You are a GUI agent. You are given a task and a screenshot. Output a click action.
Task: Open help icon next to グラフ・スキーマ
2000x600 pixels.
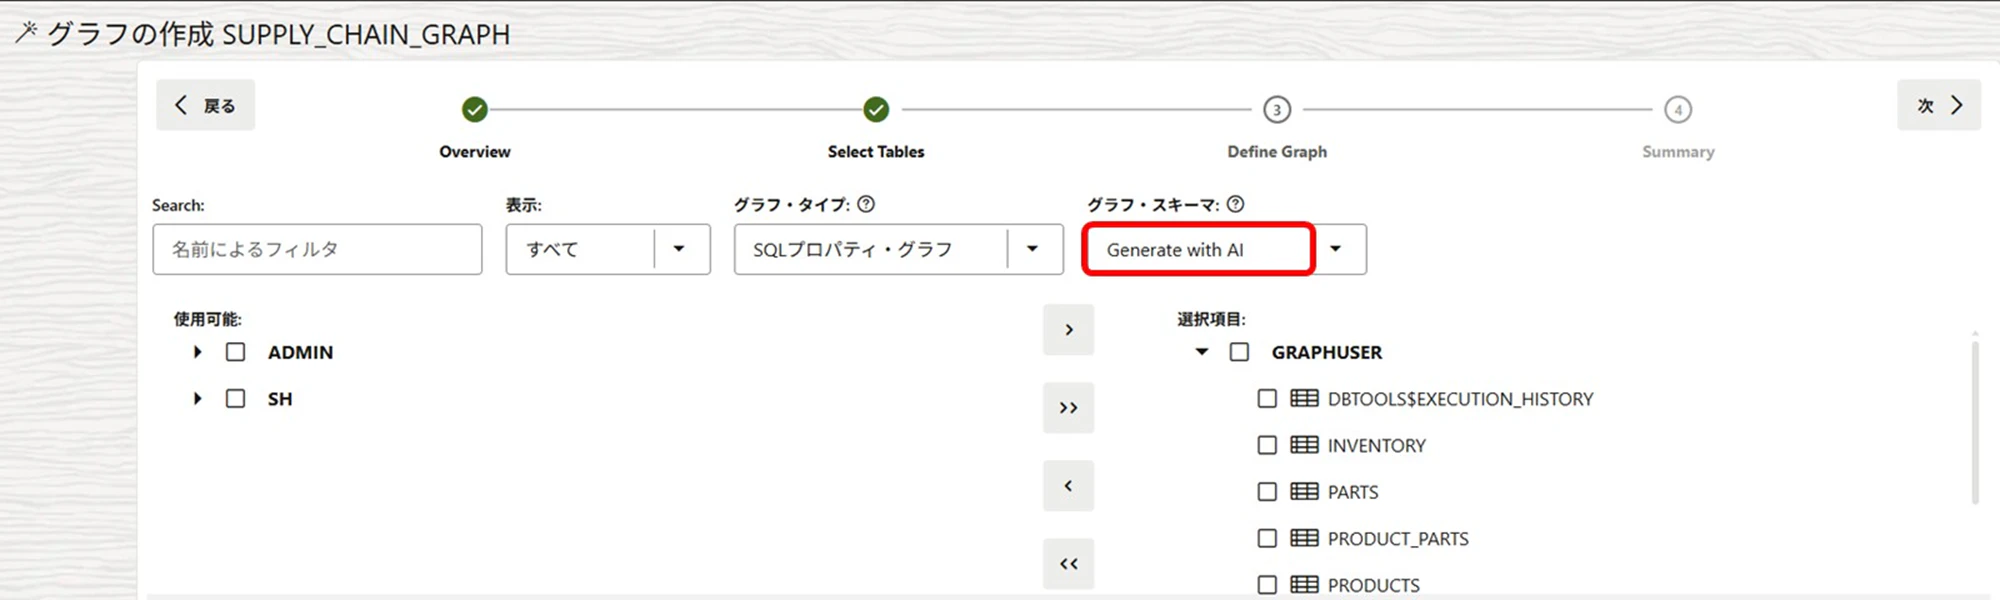pos(1235,204)
